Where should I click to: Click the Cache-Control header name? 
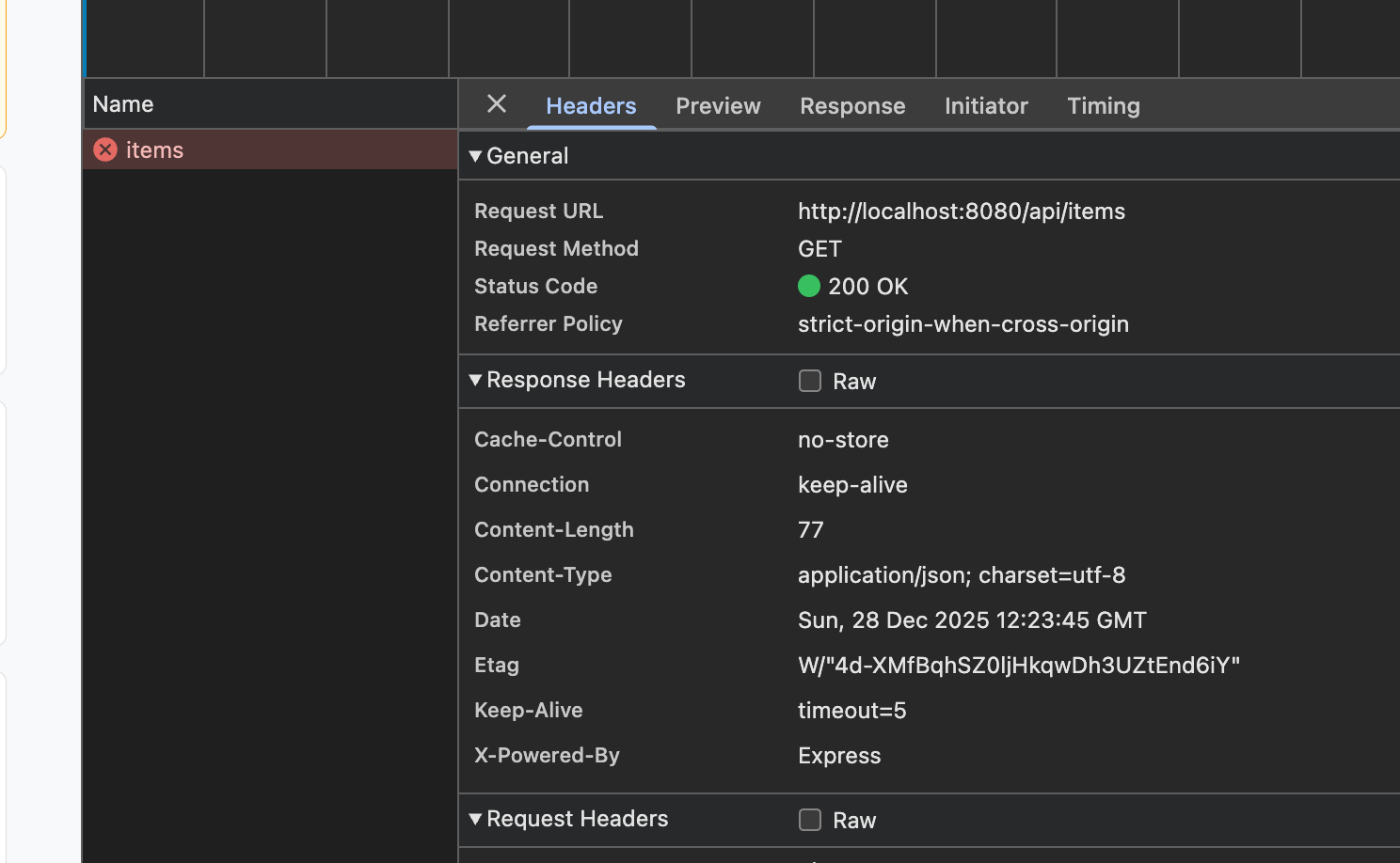[x=548, y=439]
